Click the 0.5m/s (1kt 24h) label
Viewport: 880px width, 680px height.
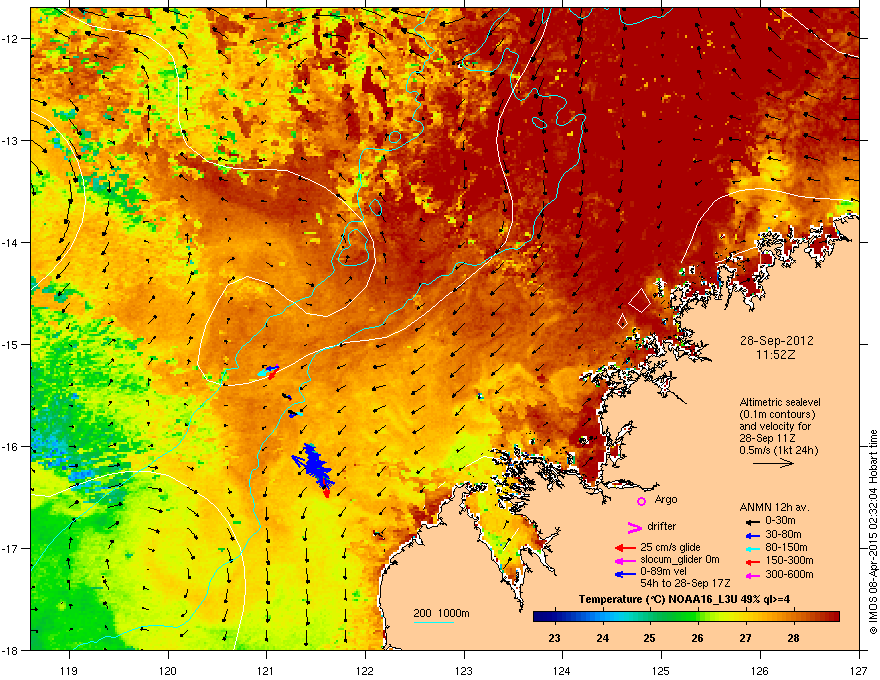(x=779, y=450)
